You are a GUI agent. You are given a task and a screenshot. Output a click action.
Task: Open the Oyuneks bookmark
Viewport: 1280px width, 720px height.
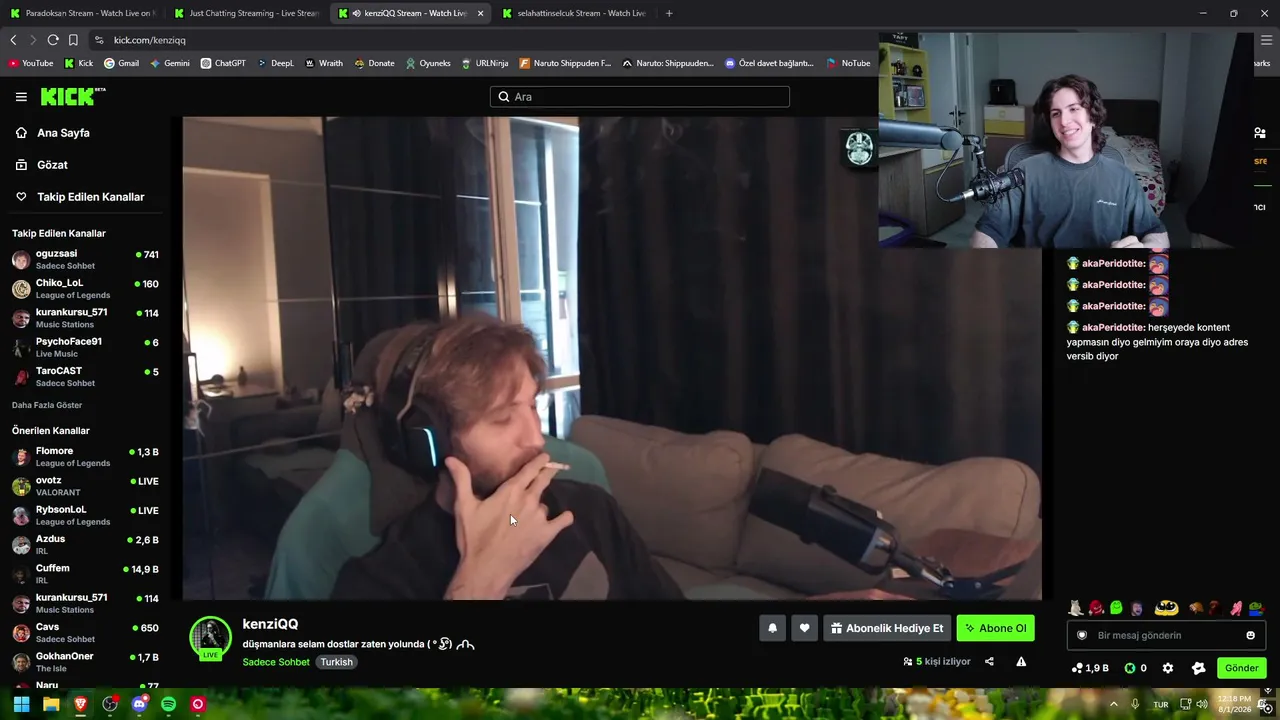tap(428, 63)
